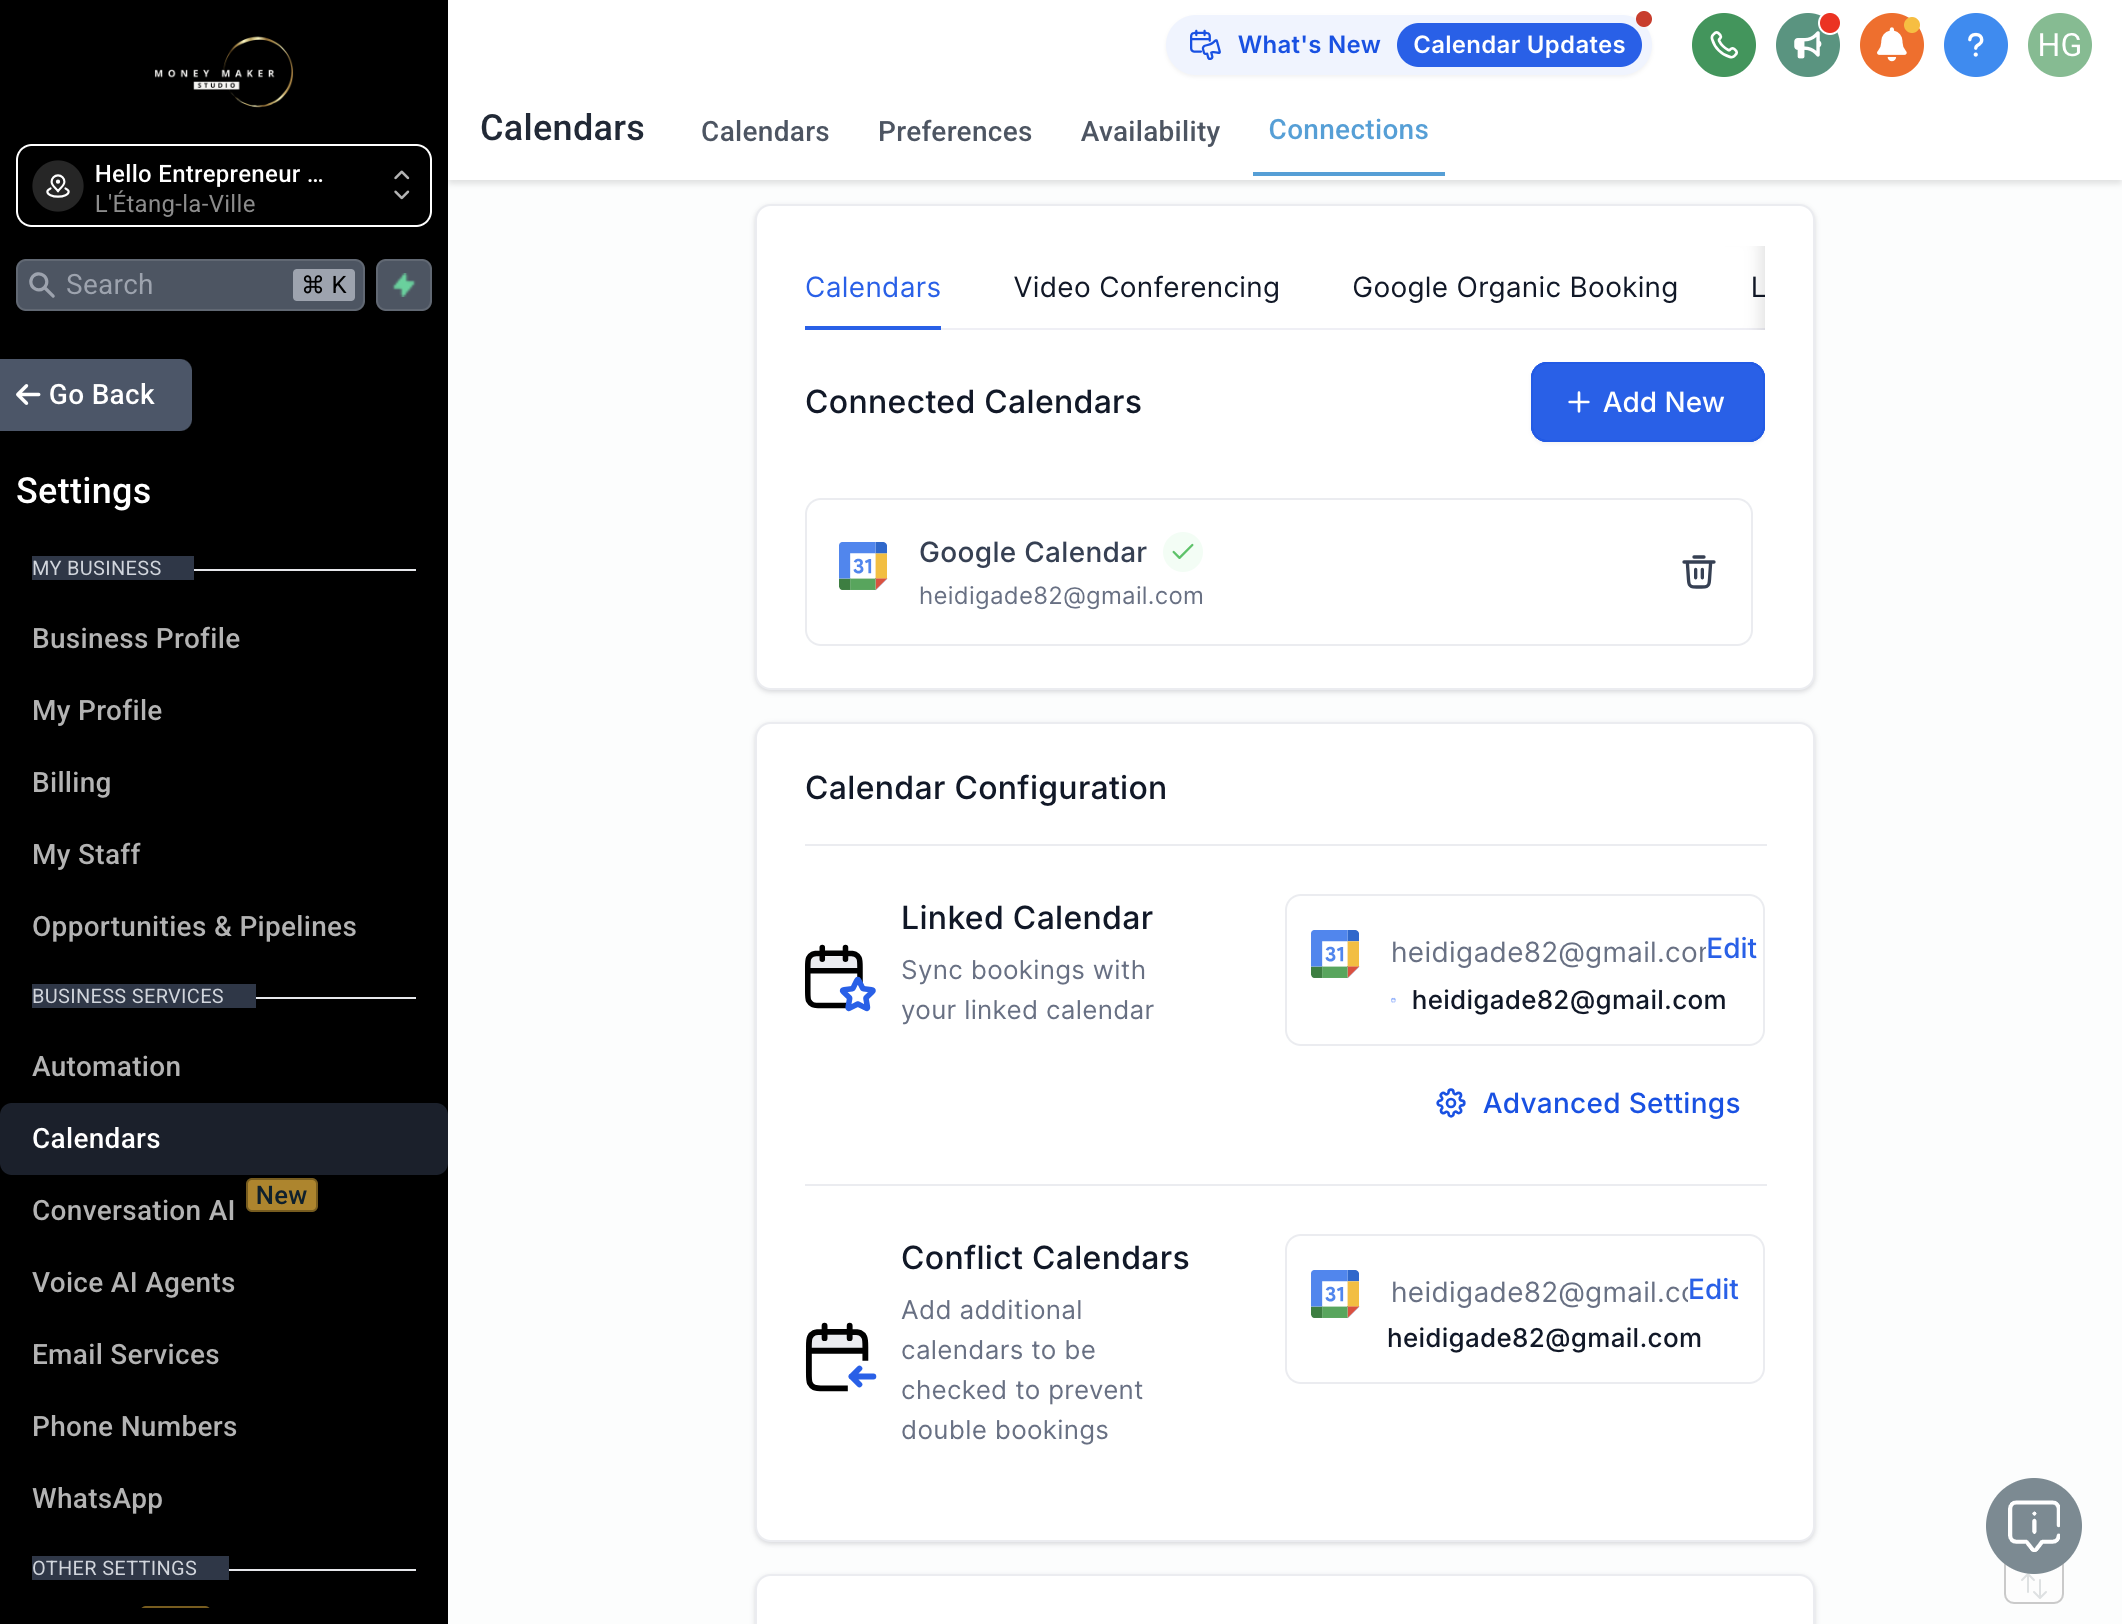Screen dimensions: 2122x1624
Task: Click the Calendar Updates badge
Action: [1519, 45]
